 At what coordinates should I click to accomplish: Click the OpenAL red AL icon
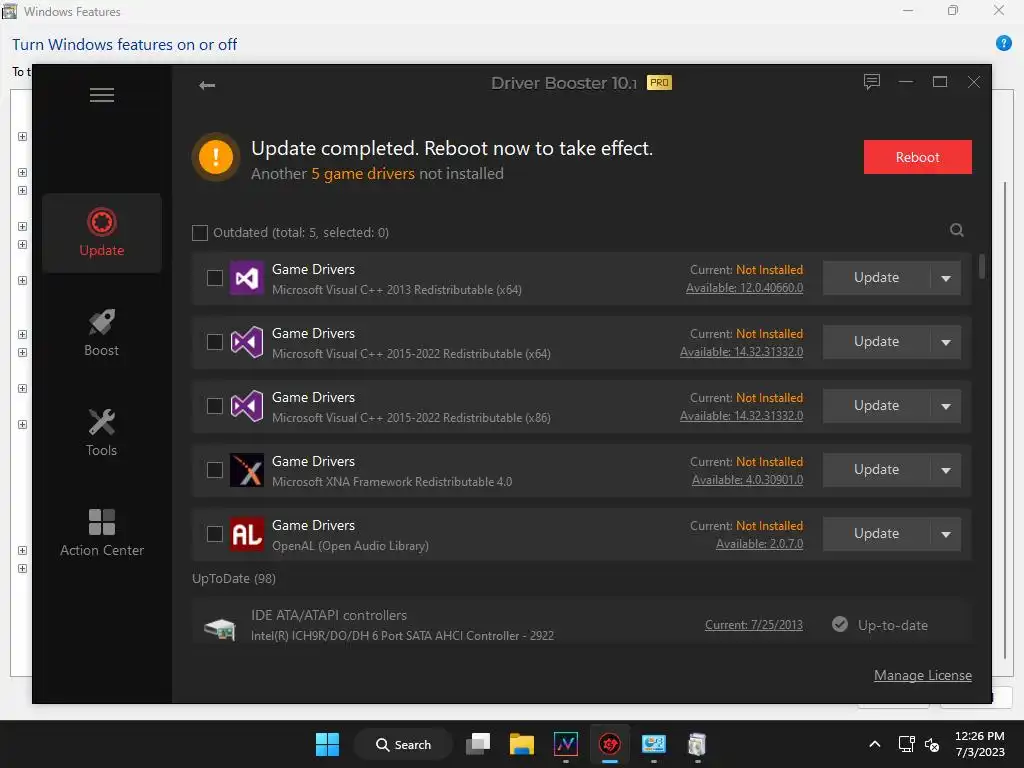(247, 534)
